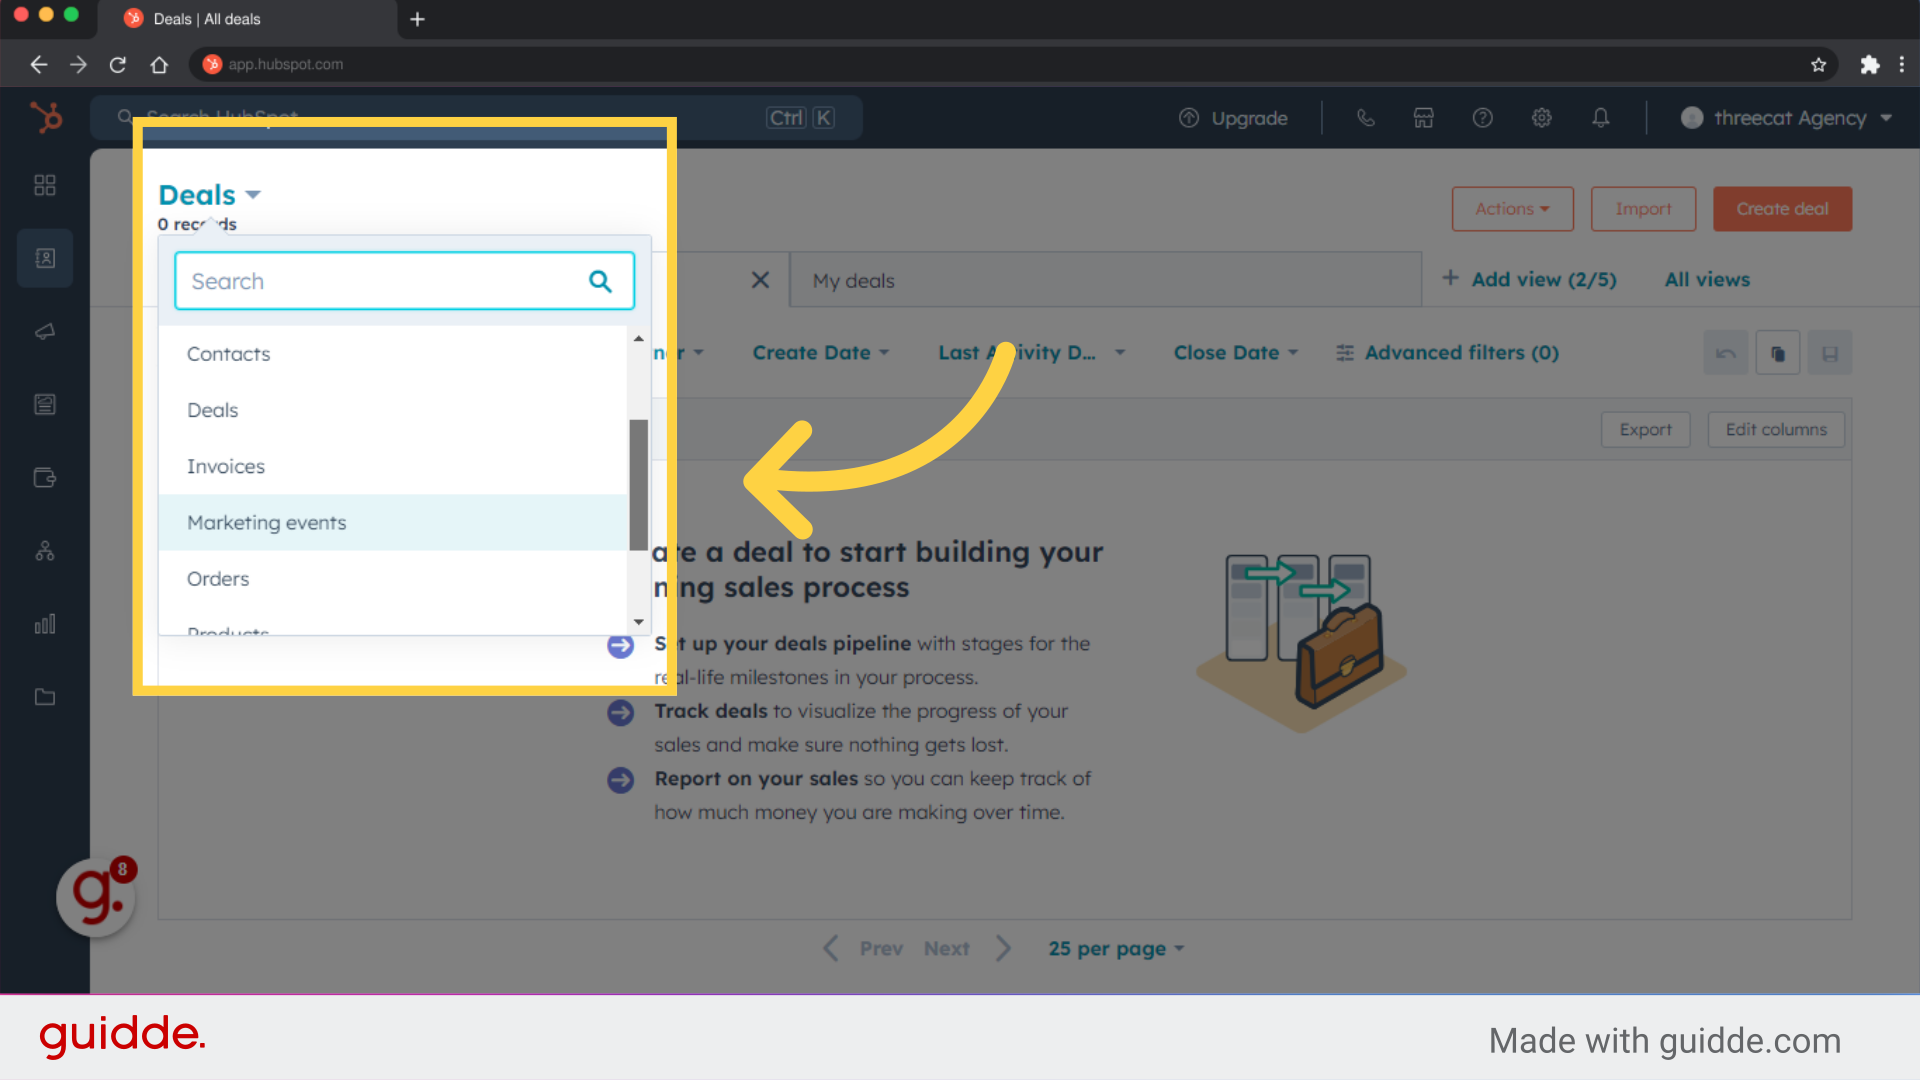This screenshot has width=1920, height=1080.
Task: Open the Commerce wallet sidebar icon
Action: tap(45, 477)
